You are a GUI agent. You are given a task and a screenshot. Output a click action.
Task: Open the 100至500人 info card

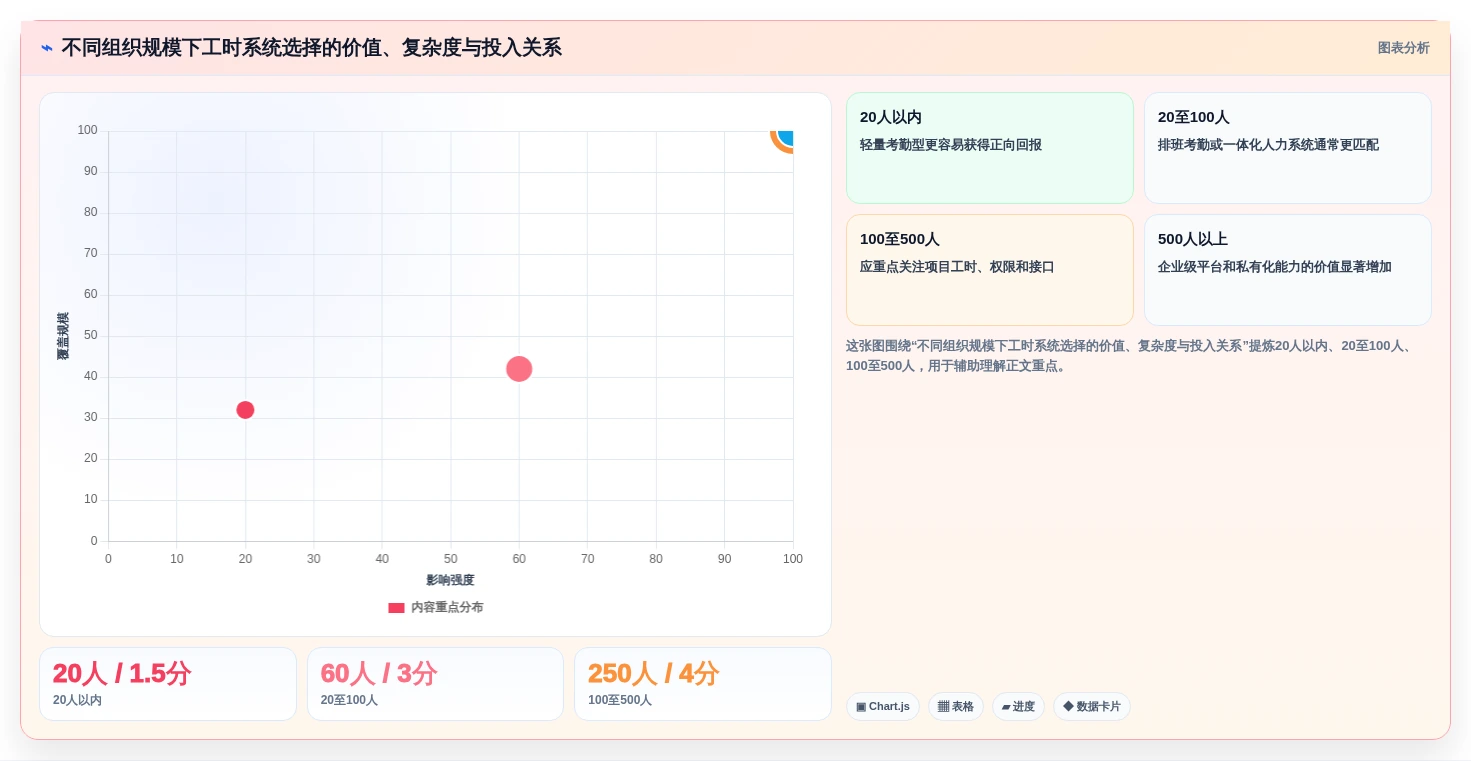click(x=989, y=270)
